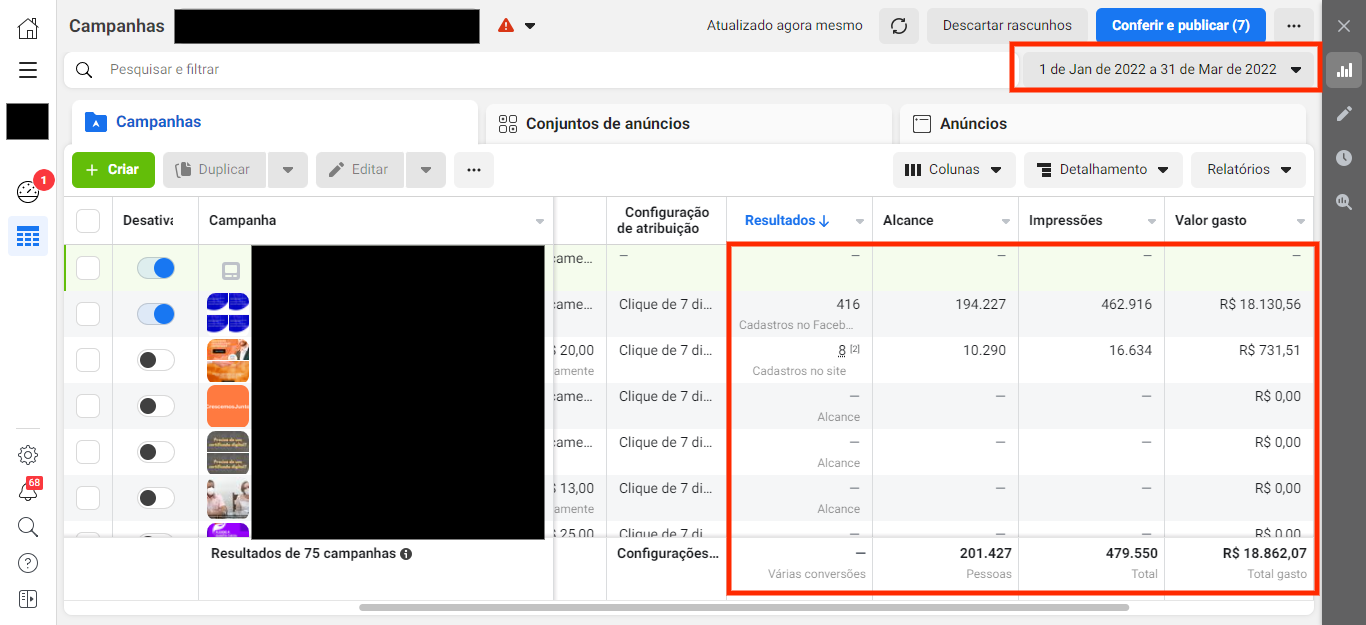The height and width of the screenshot is (625, 1366).
Task: Click the Pesquisar e filtrar search field
Action: (x=538, y=70)
